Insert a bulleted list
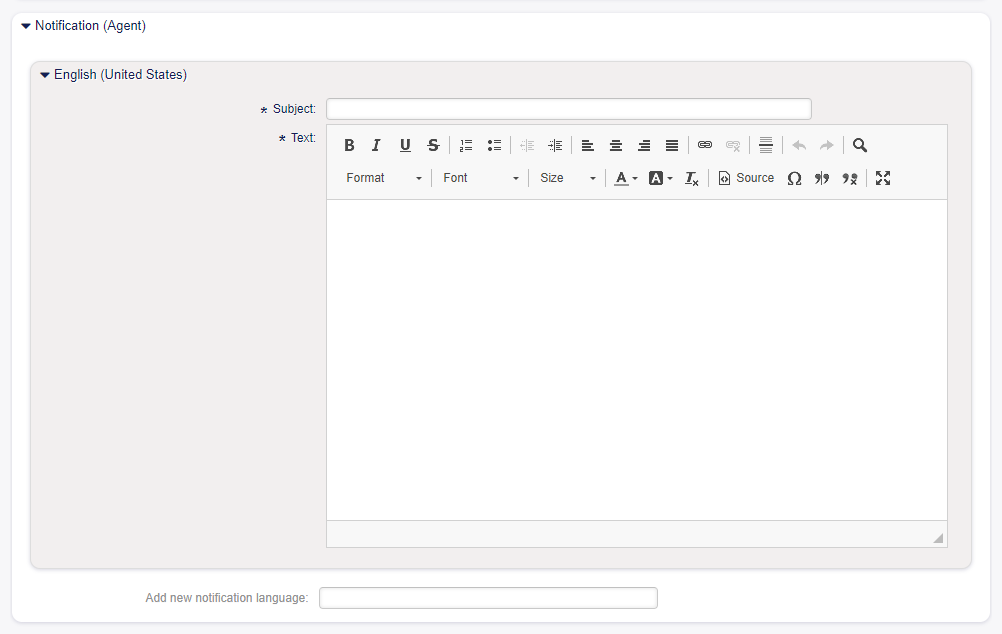 point(494,145)
